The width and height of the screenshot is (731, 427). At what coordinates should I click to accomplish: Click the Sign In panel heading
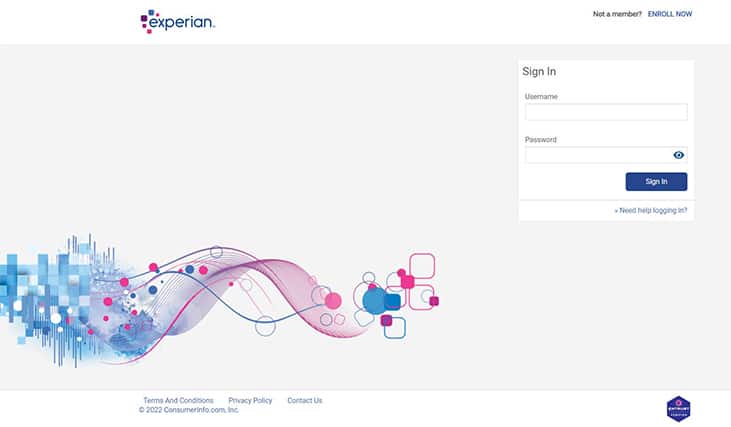[539, 71]
